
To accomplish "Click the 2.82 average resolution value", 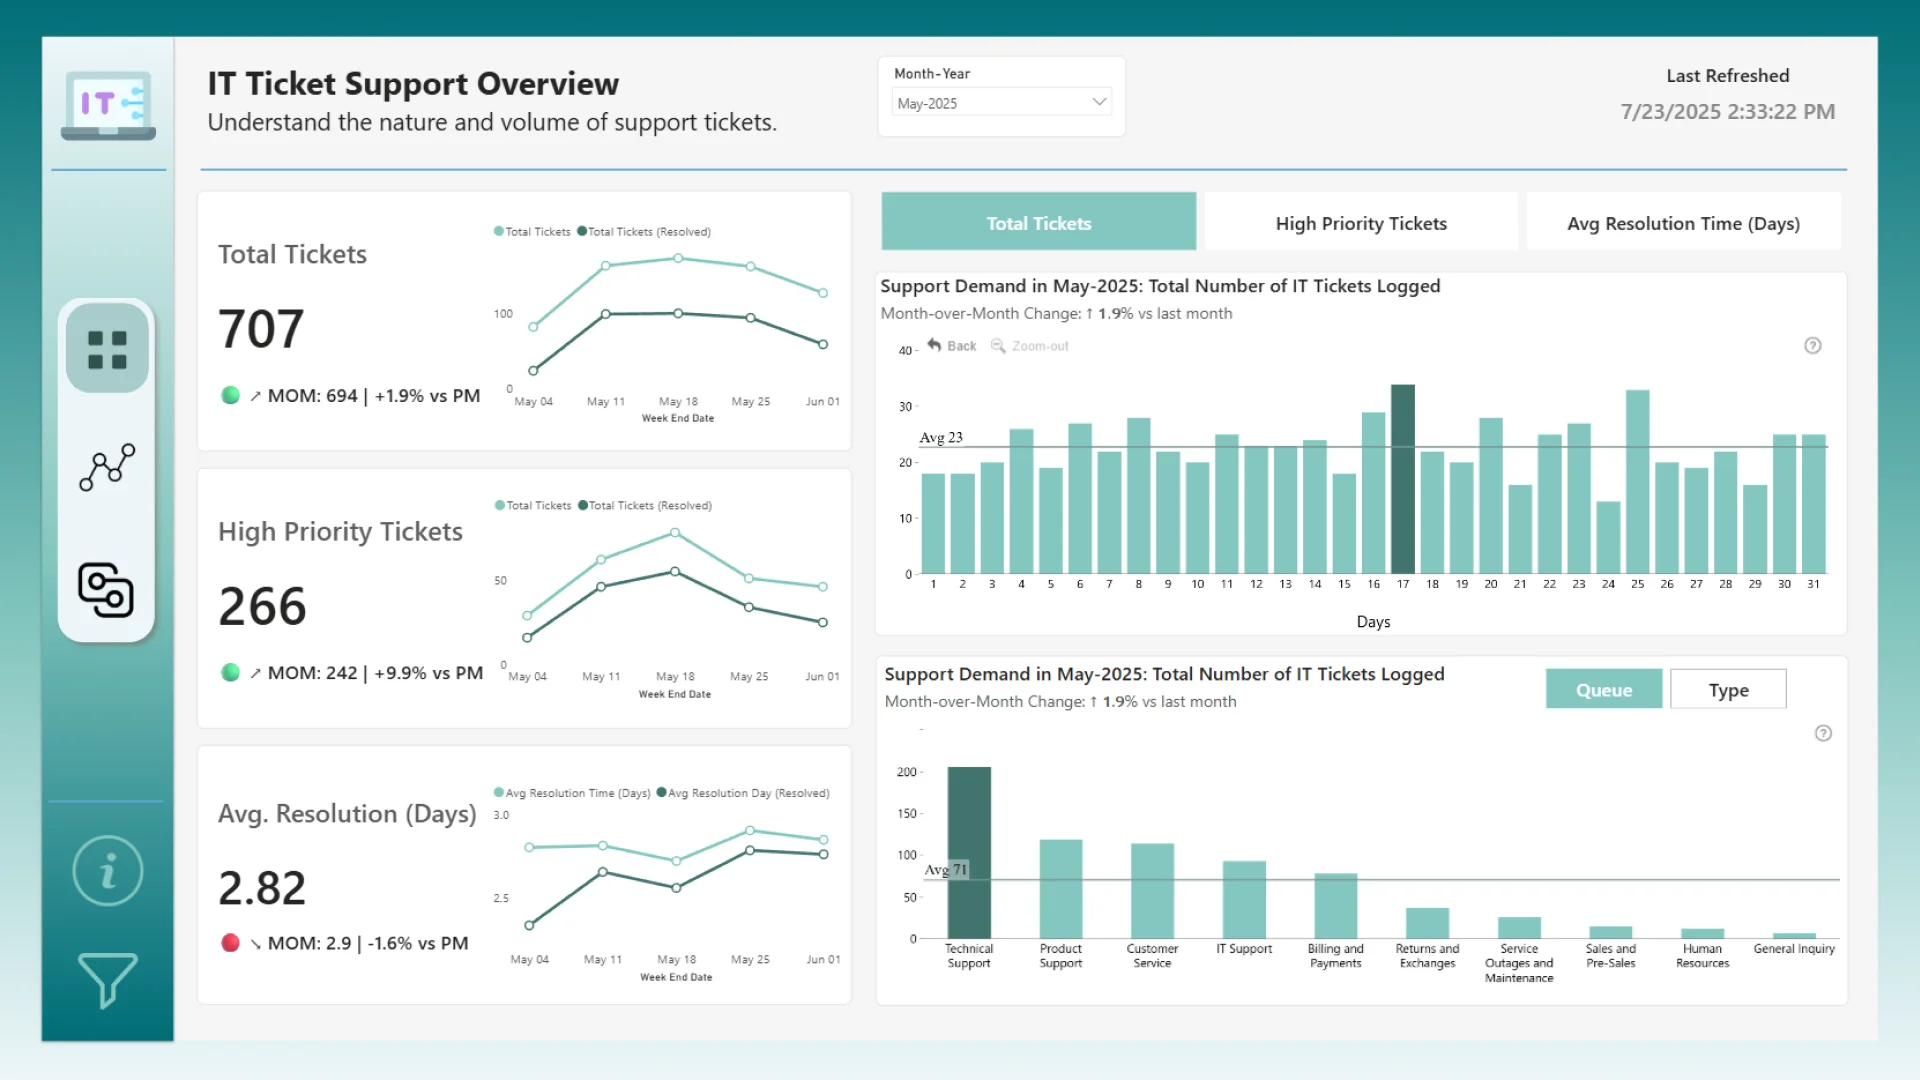I will pyautogui.click(x=262, y=888).
